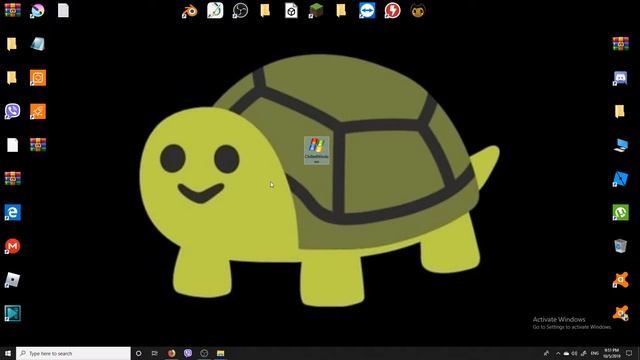Open the TeamViewer desktop shortcut
This screenshot has height=360, width=640.
pyautogui.click(x=367, y=11)
